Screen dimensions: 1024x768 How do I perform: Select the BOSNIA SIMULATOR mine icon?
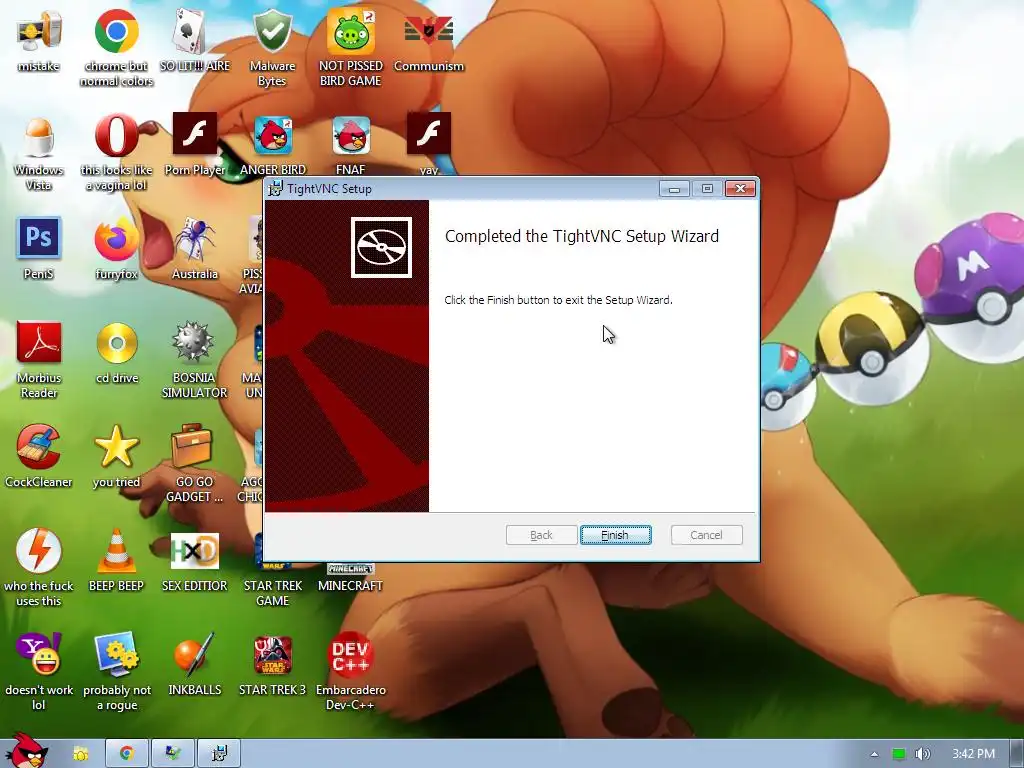(x=195, y=359)
